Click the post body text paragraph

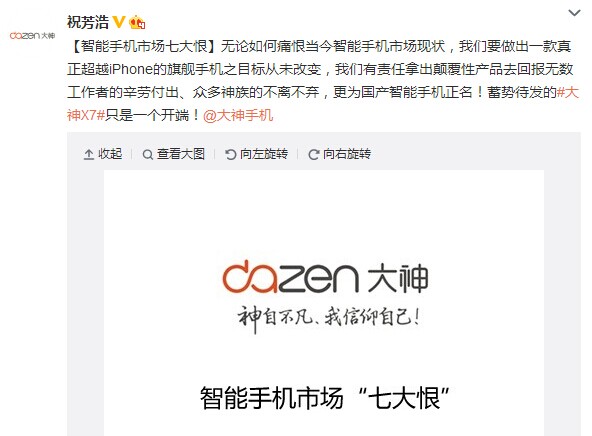[x=323, y=80]
